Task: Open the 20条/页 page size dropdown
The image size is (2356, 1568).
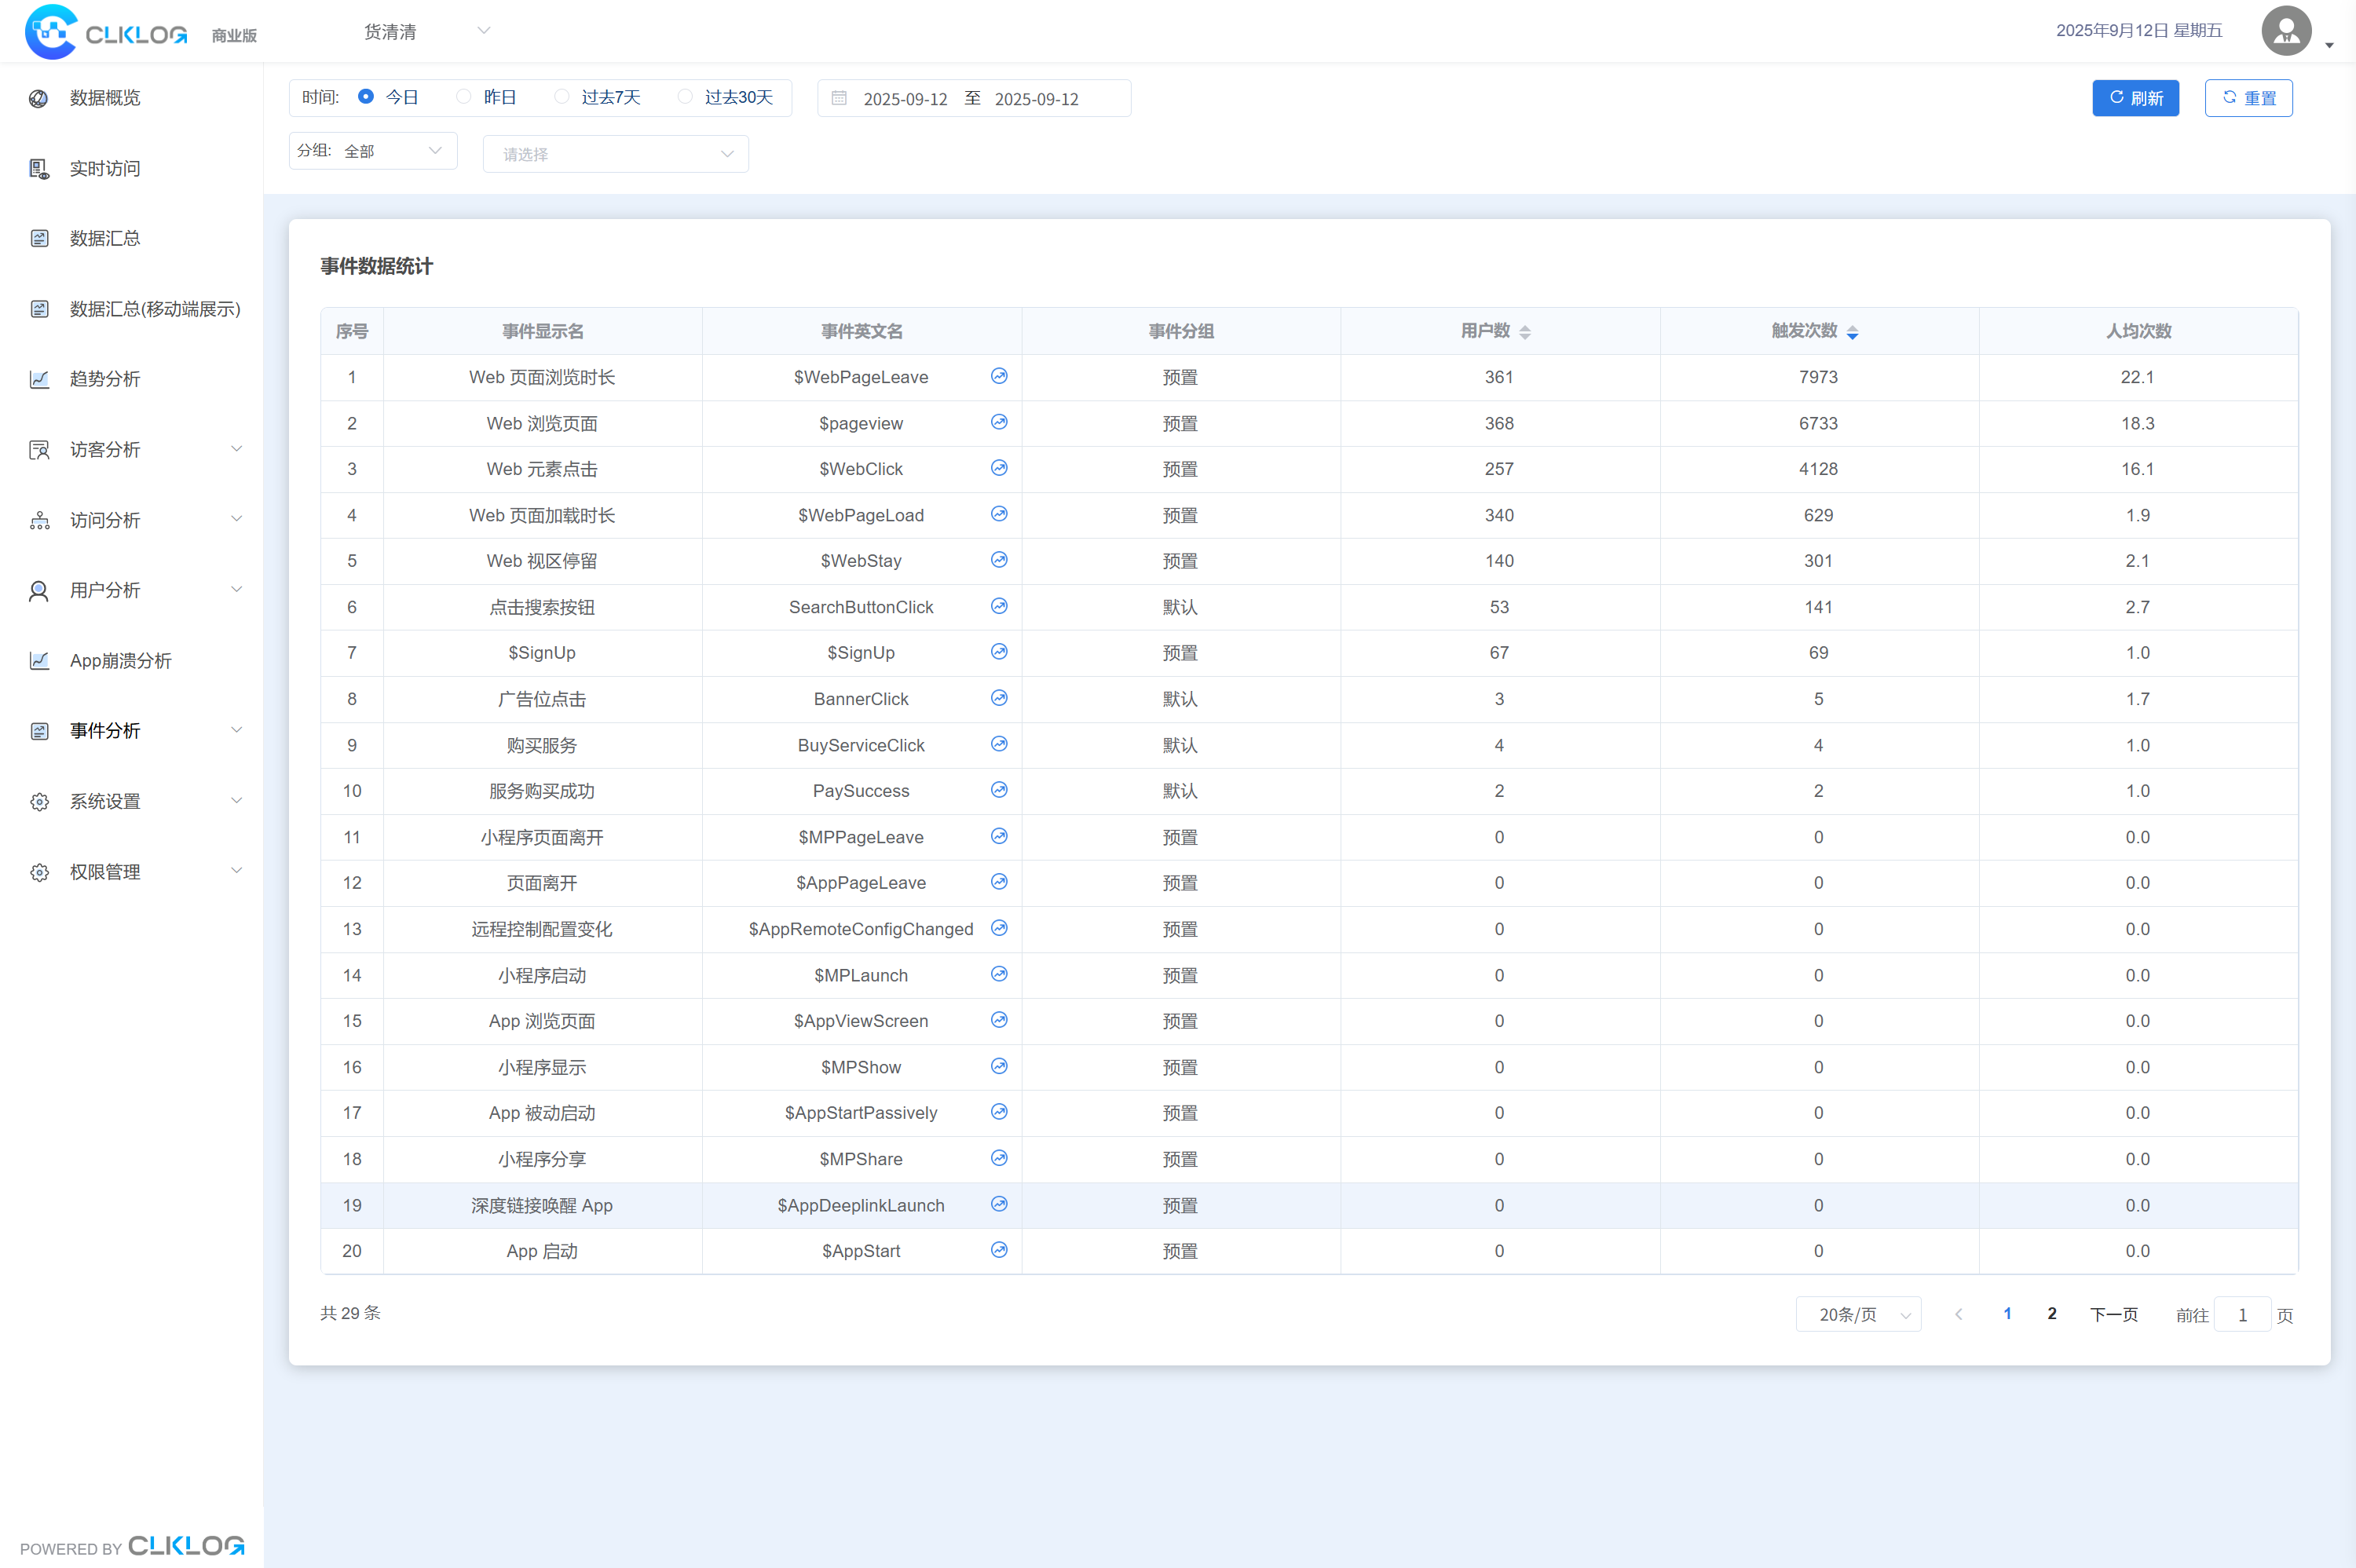Action: (1858, 1314)
